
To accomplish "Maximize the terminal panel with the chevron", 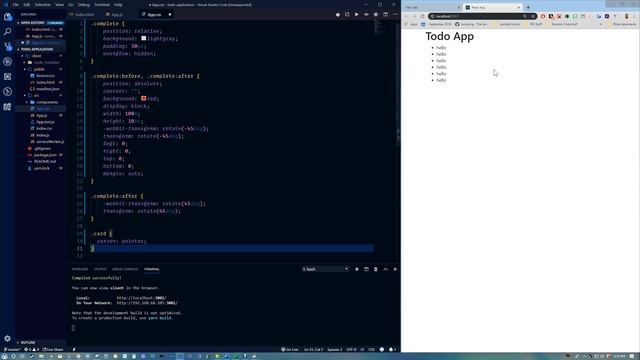I will [385, 269].
